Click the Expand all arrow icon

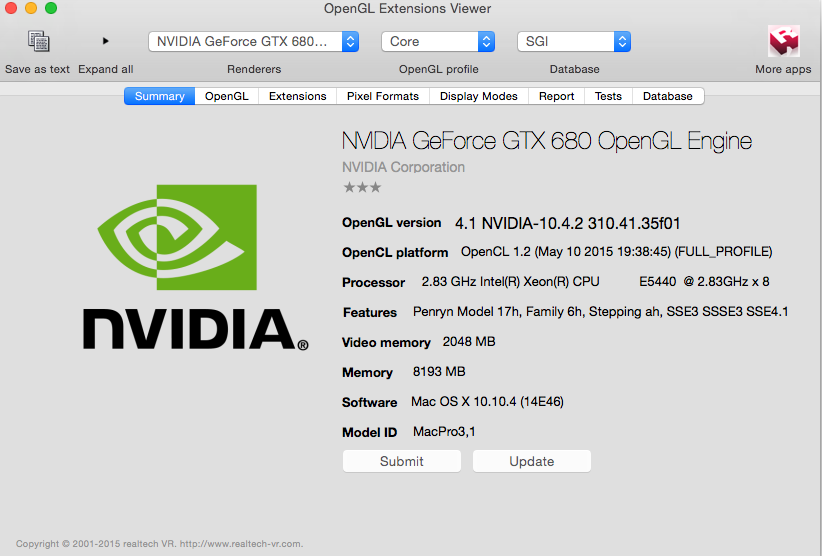pos(105,41)
